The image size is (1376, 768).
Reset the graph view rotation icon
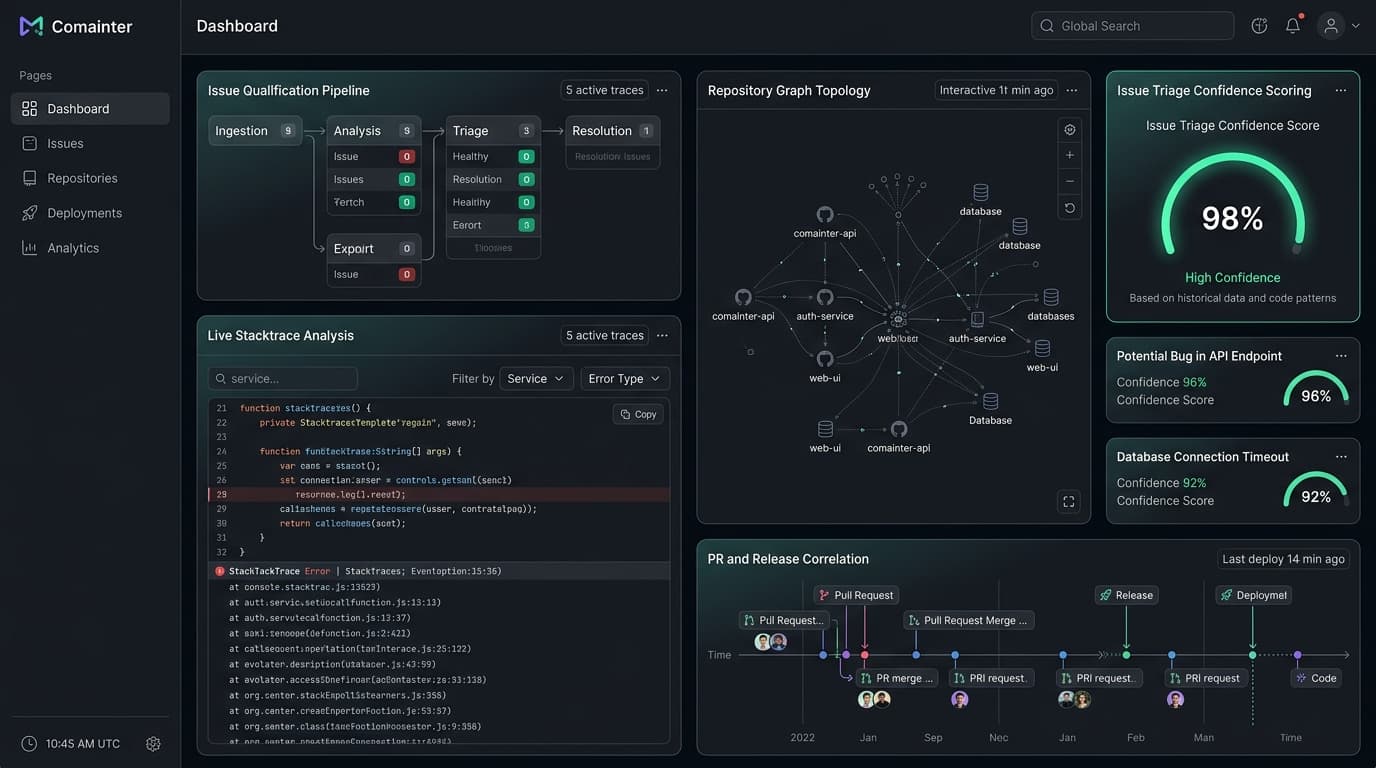1070,207
